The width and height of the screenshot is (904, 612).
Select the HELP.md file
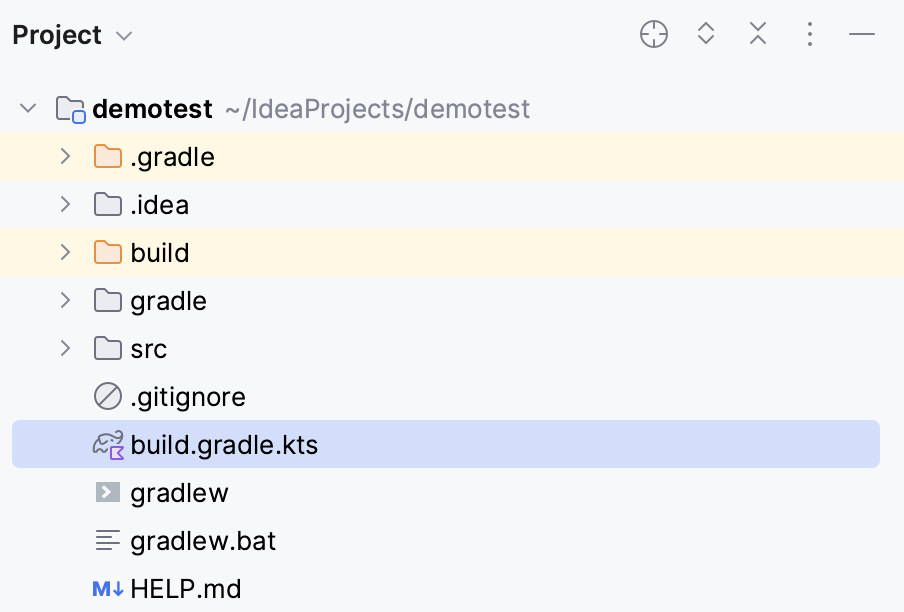click(186, 589)
